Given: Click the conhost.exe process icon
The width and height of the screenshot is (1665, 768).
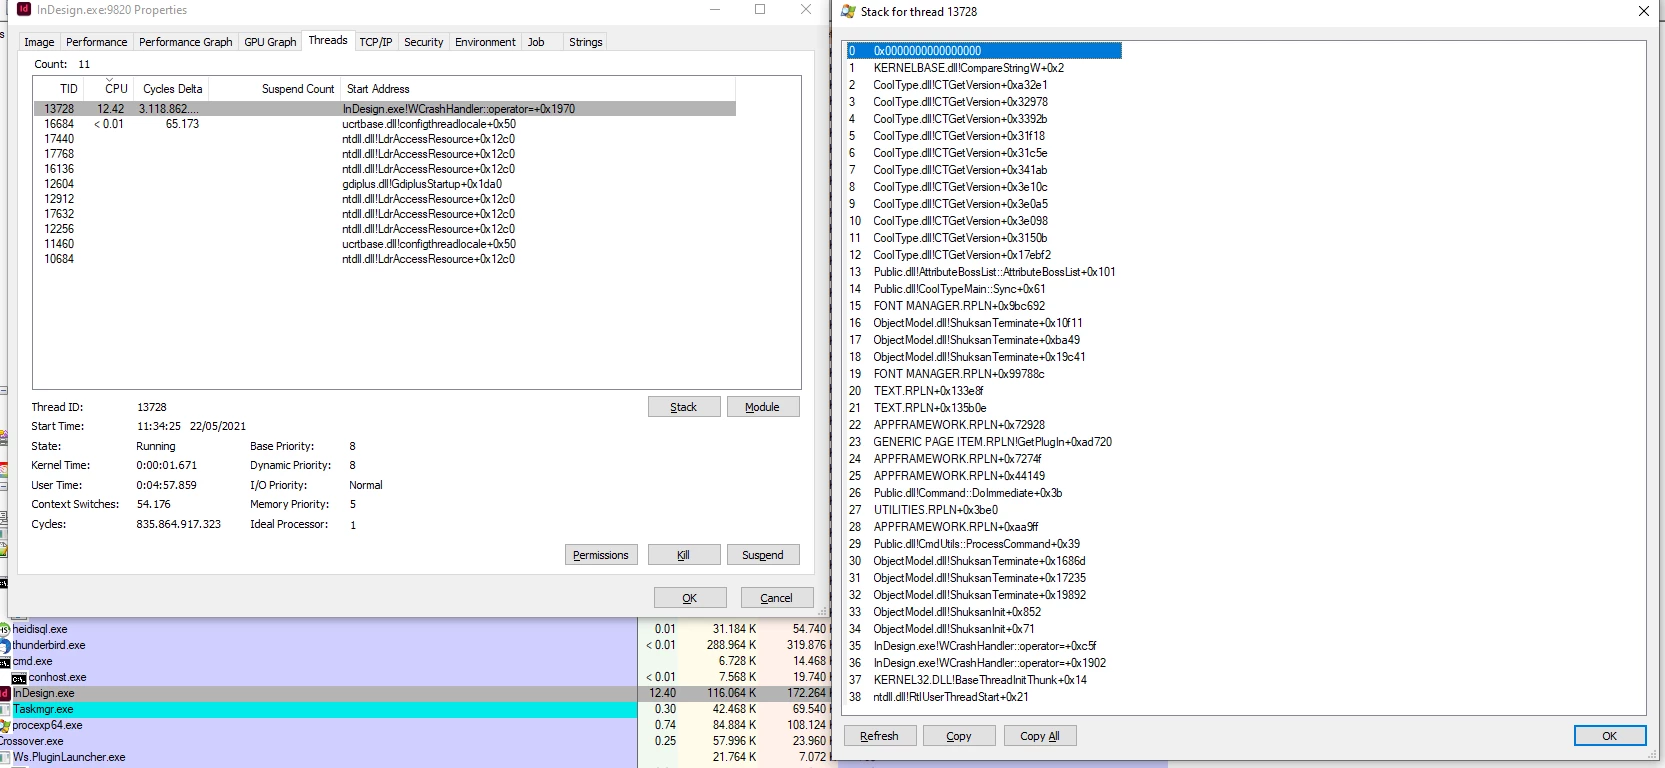Looking at the screenshot, I should click(19, 678).
